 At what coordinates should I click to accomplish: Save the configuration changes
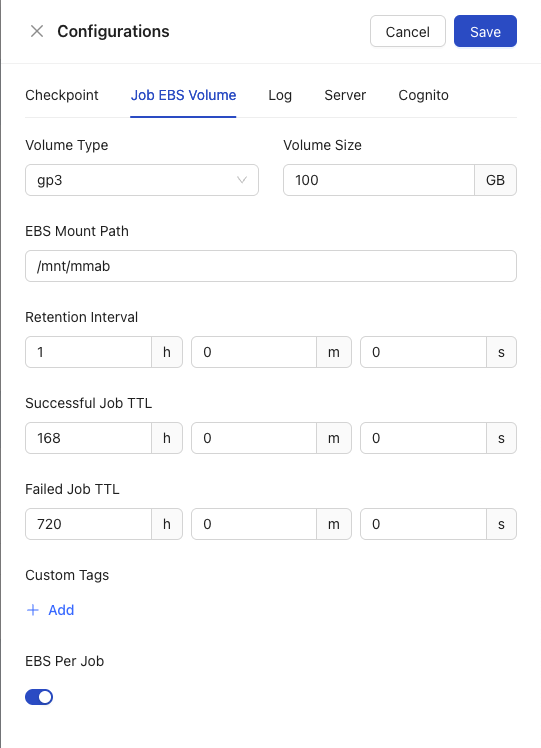pyautogui.click(x=485, y=31)
